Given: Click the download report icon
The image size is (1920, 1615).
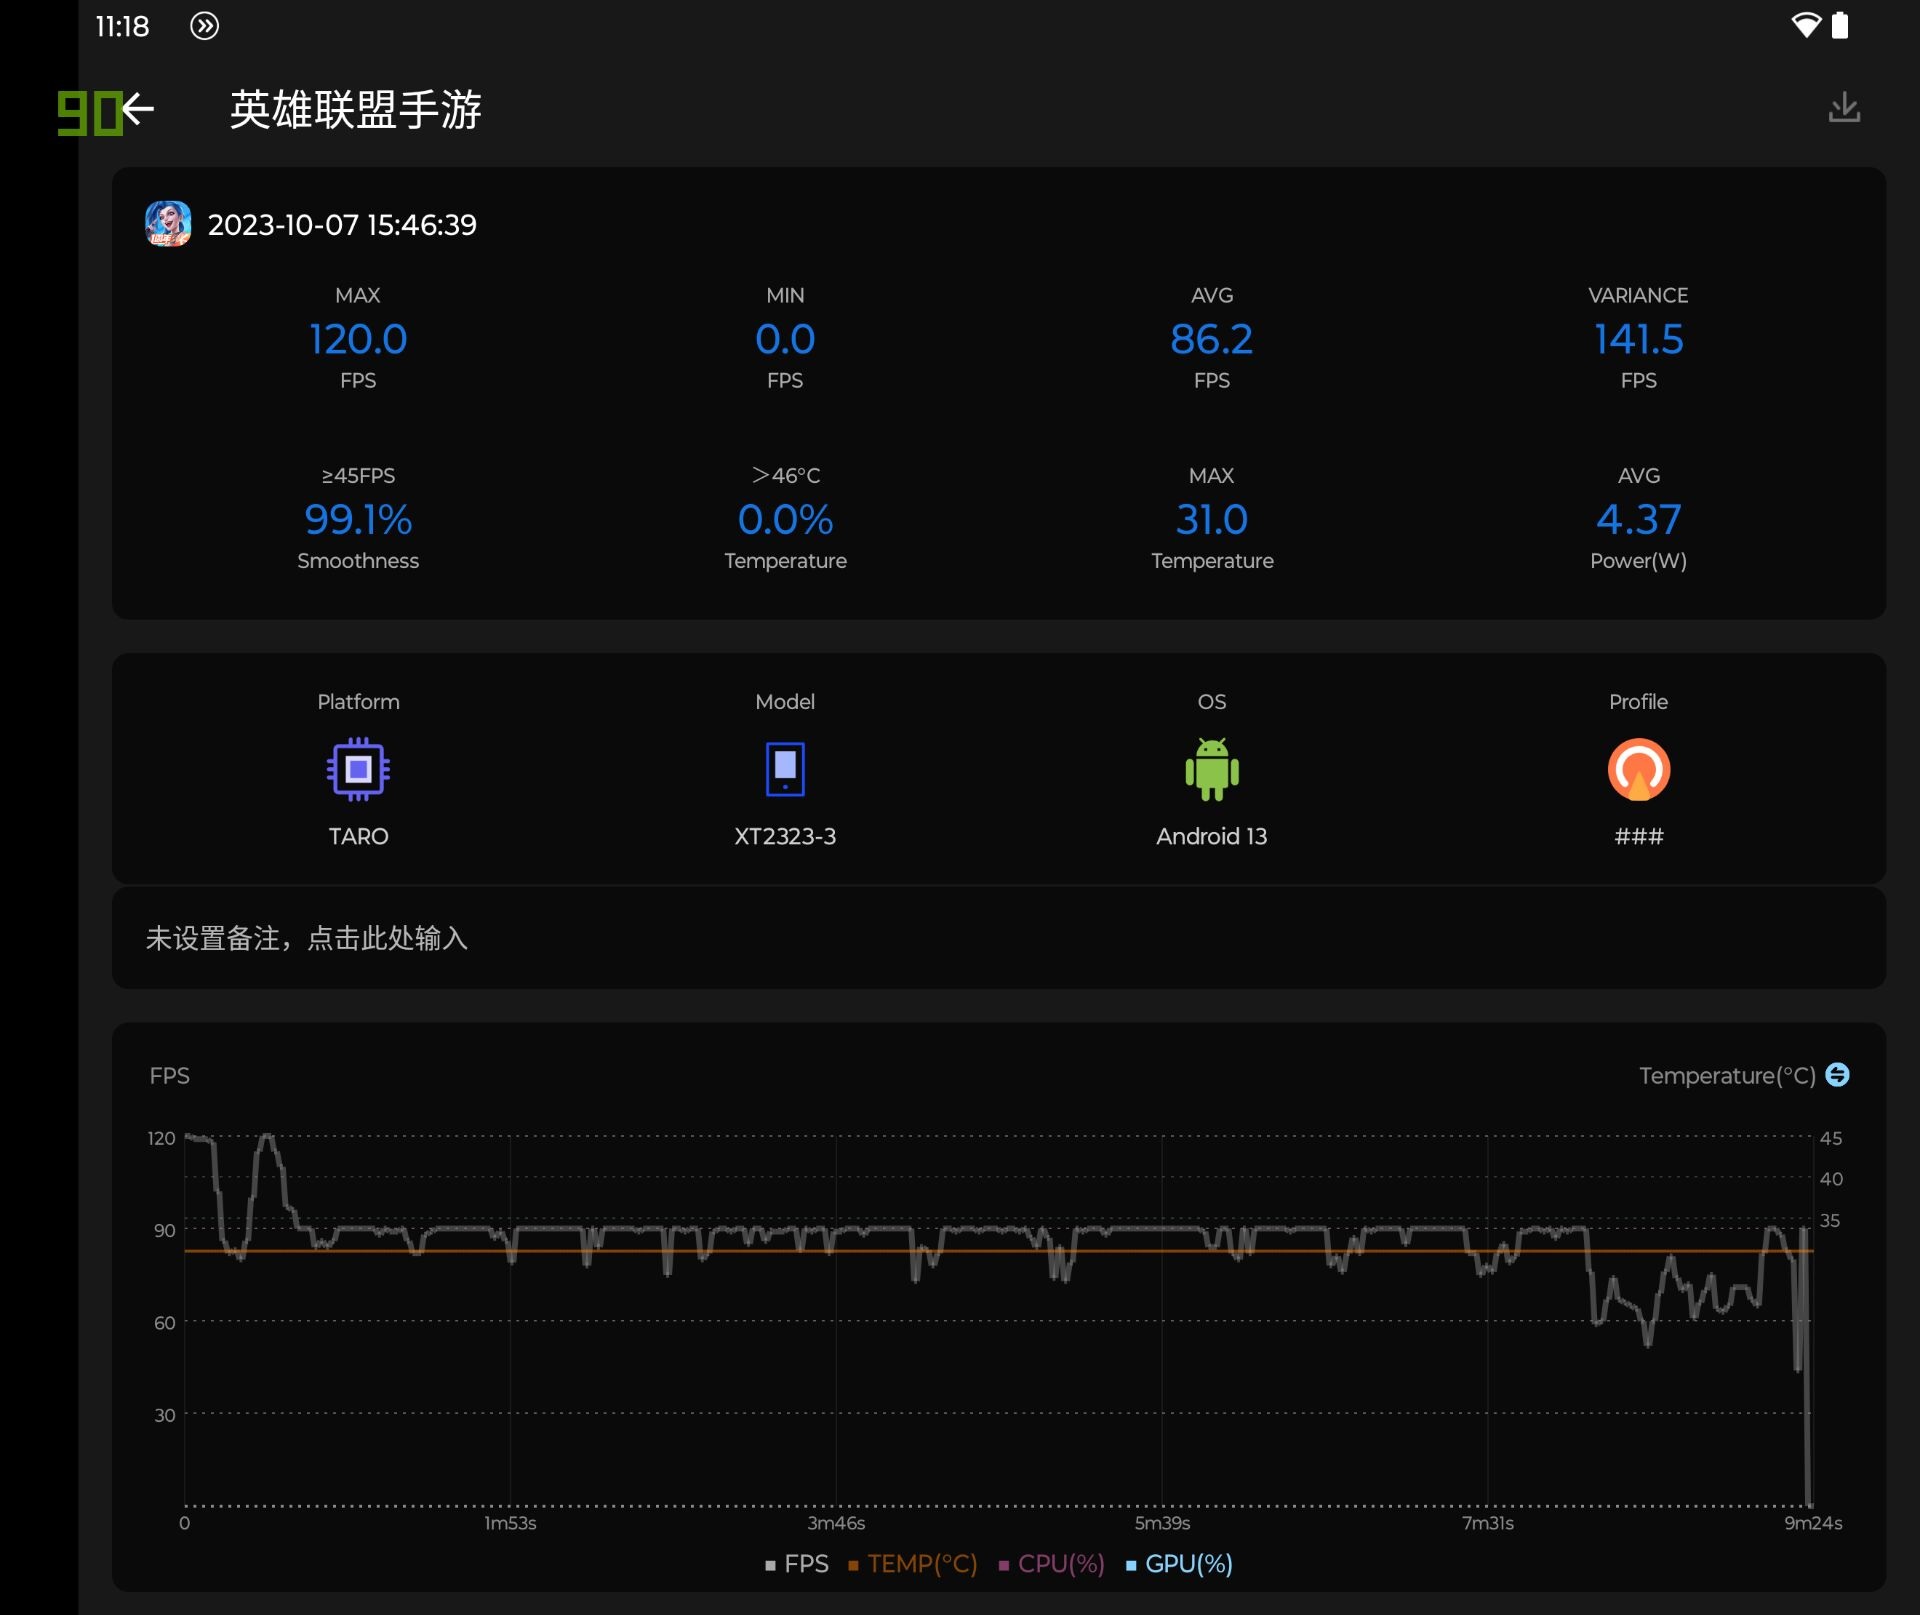Looking at the screenshot, I should 1843,108.
